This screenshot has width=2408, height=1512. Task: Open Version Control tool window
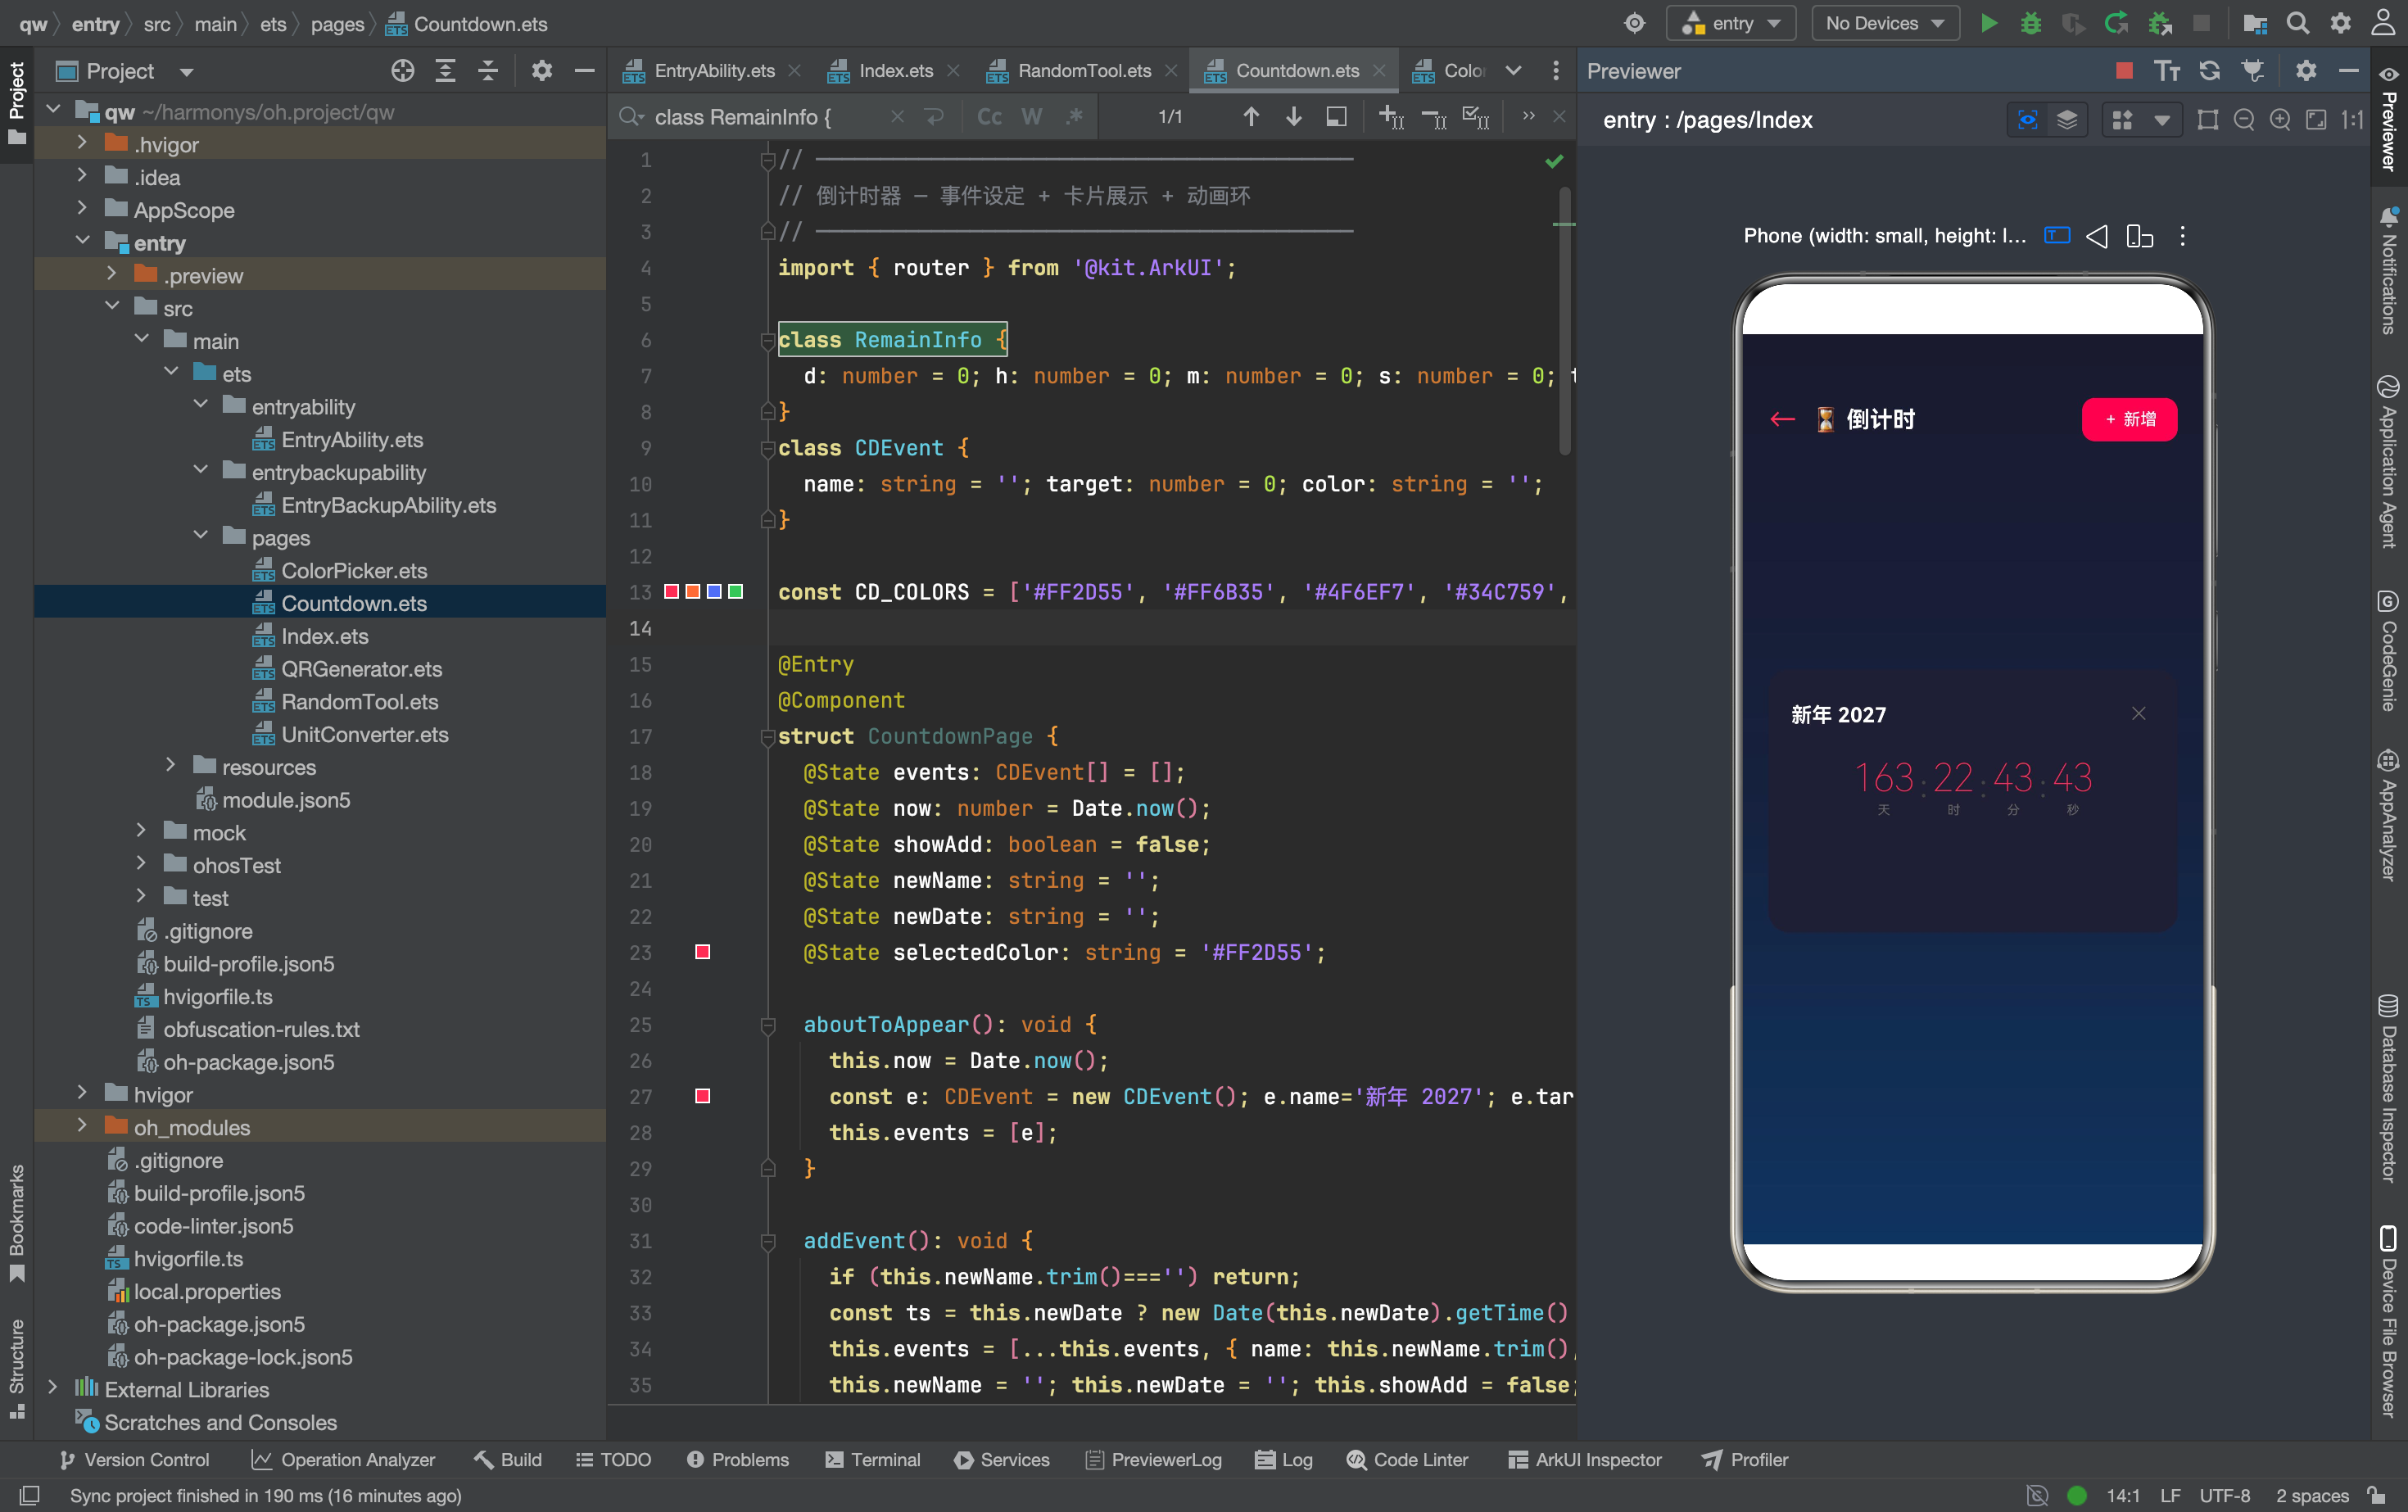click(x=135, y=1460)
